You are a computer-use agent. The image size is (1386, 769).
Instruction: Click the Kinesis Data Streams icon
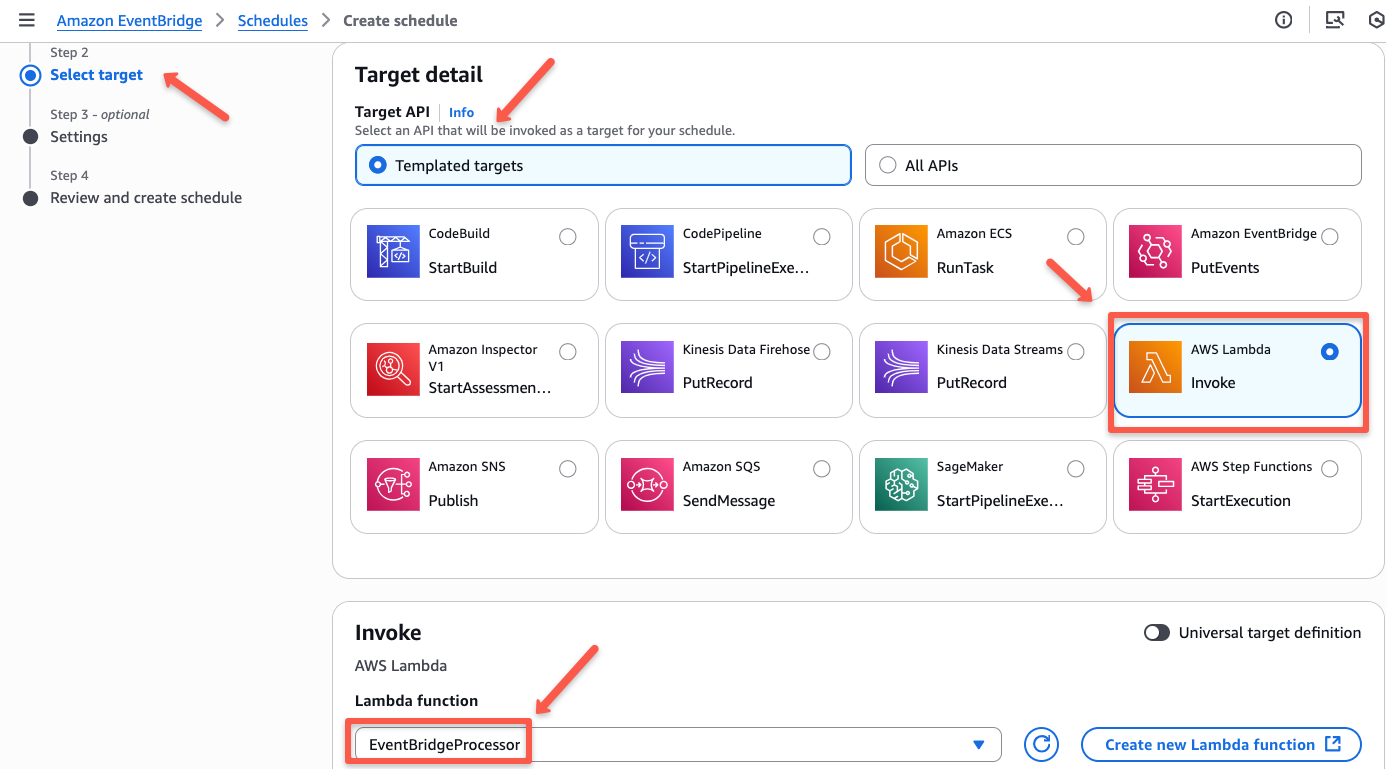[x=901, y=367]
